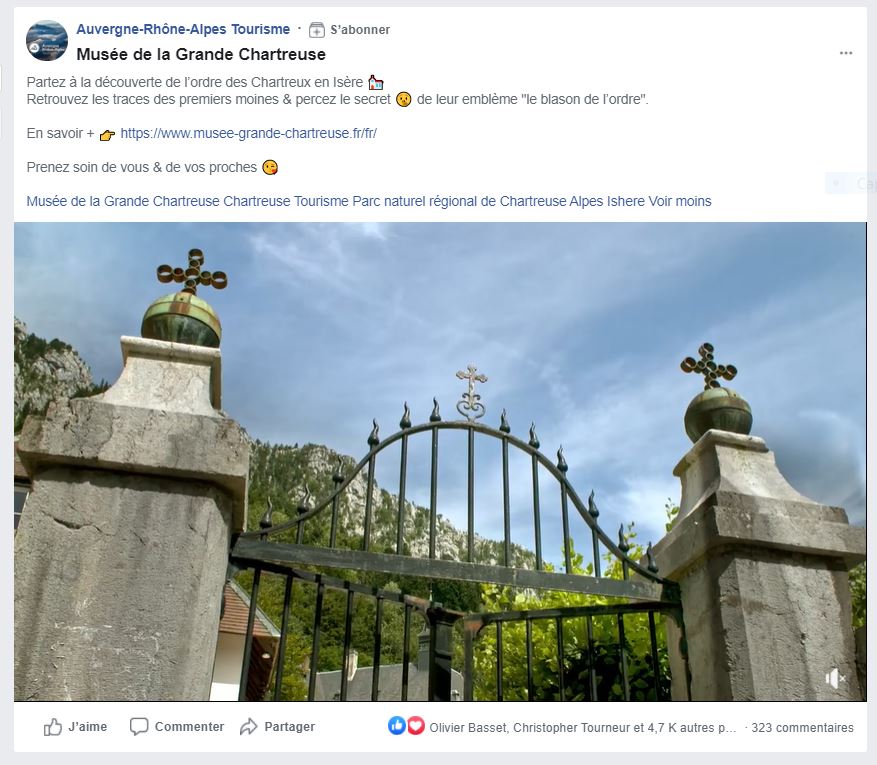
Task: View the 323 commentaires
Action: pyautogui.click(x=802, y=728)
